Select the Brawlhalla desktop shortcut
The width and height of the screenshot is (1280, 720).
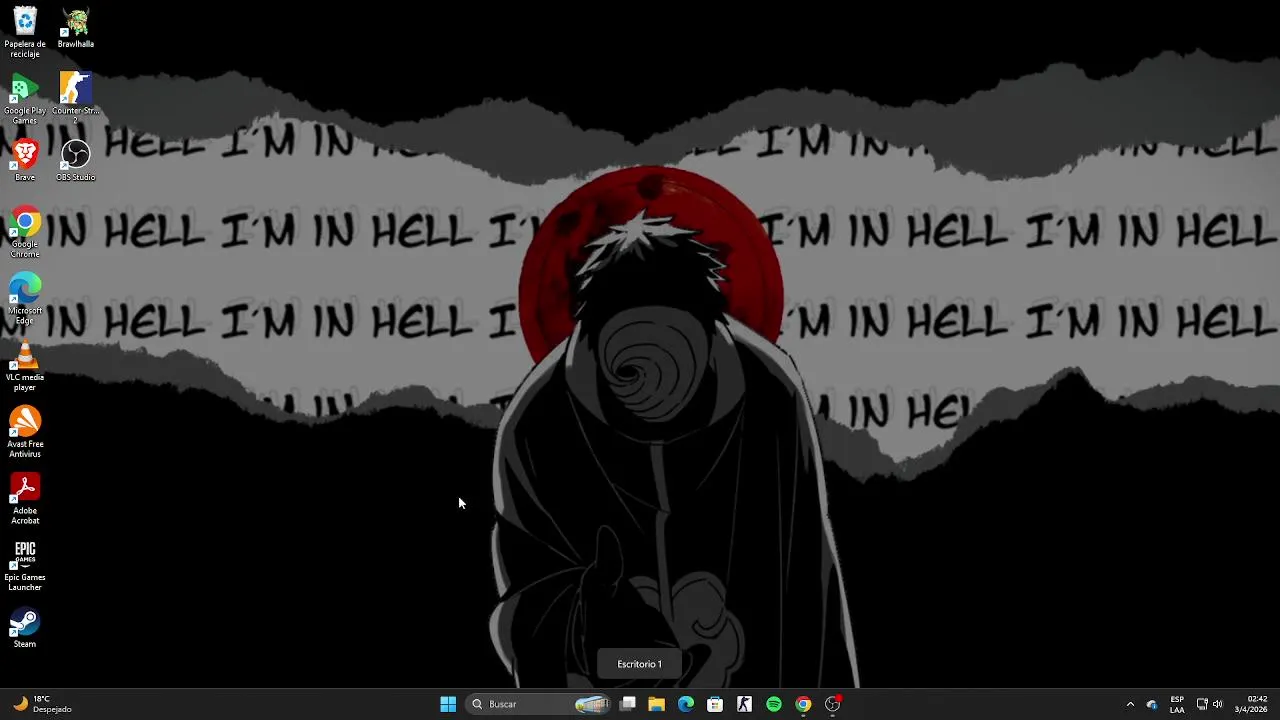pos(76,28)
